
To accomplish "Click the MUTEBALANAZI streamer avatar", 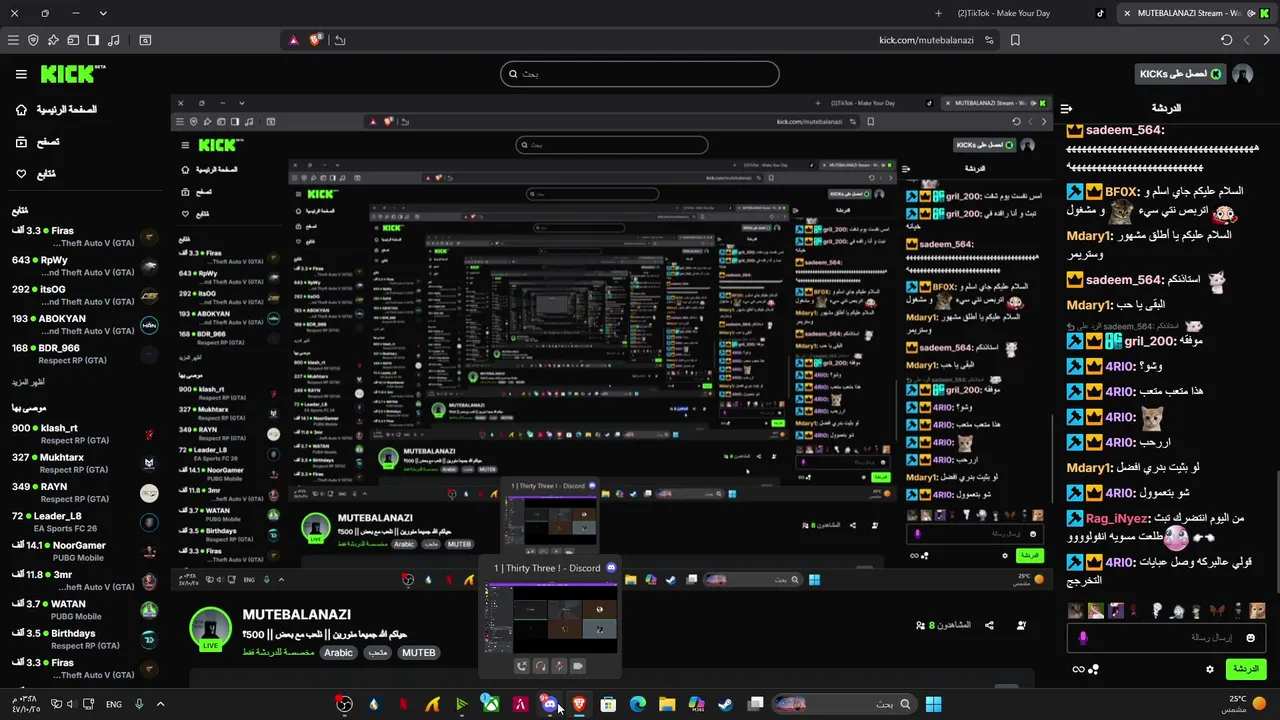I will (x=210, y=629).
